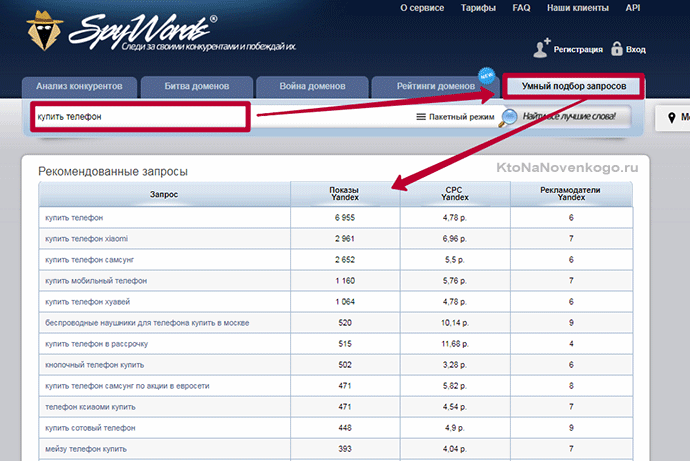
Task: Click query 'купить телефон xiaomi'
Action: point(86,239)
